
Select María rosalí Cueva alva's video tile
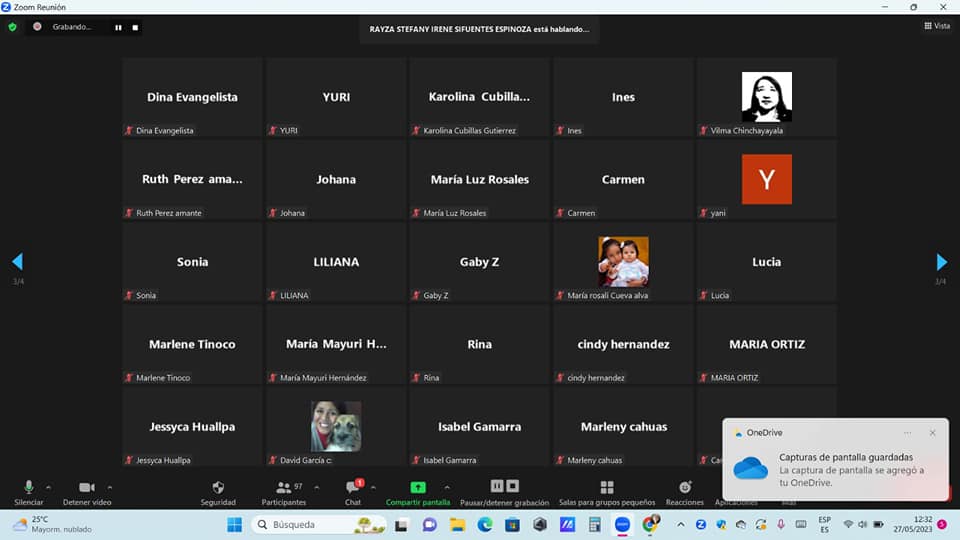[x=623, y=262]
